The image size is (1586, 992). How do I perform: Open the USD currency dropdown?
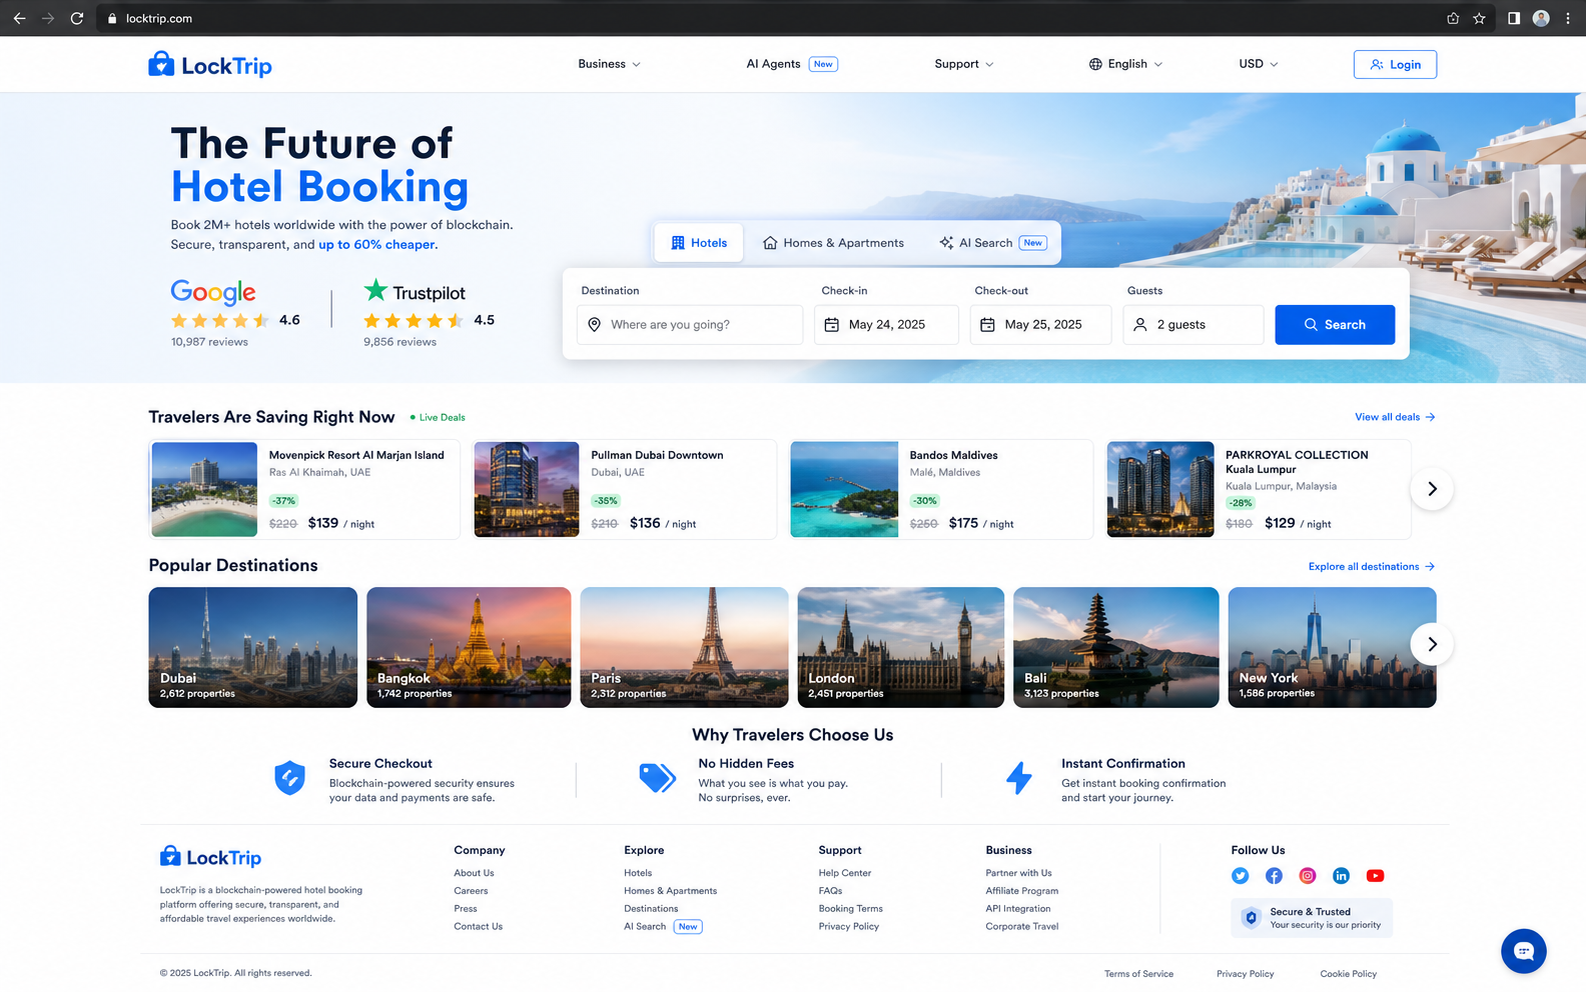[1258, 64]
